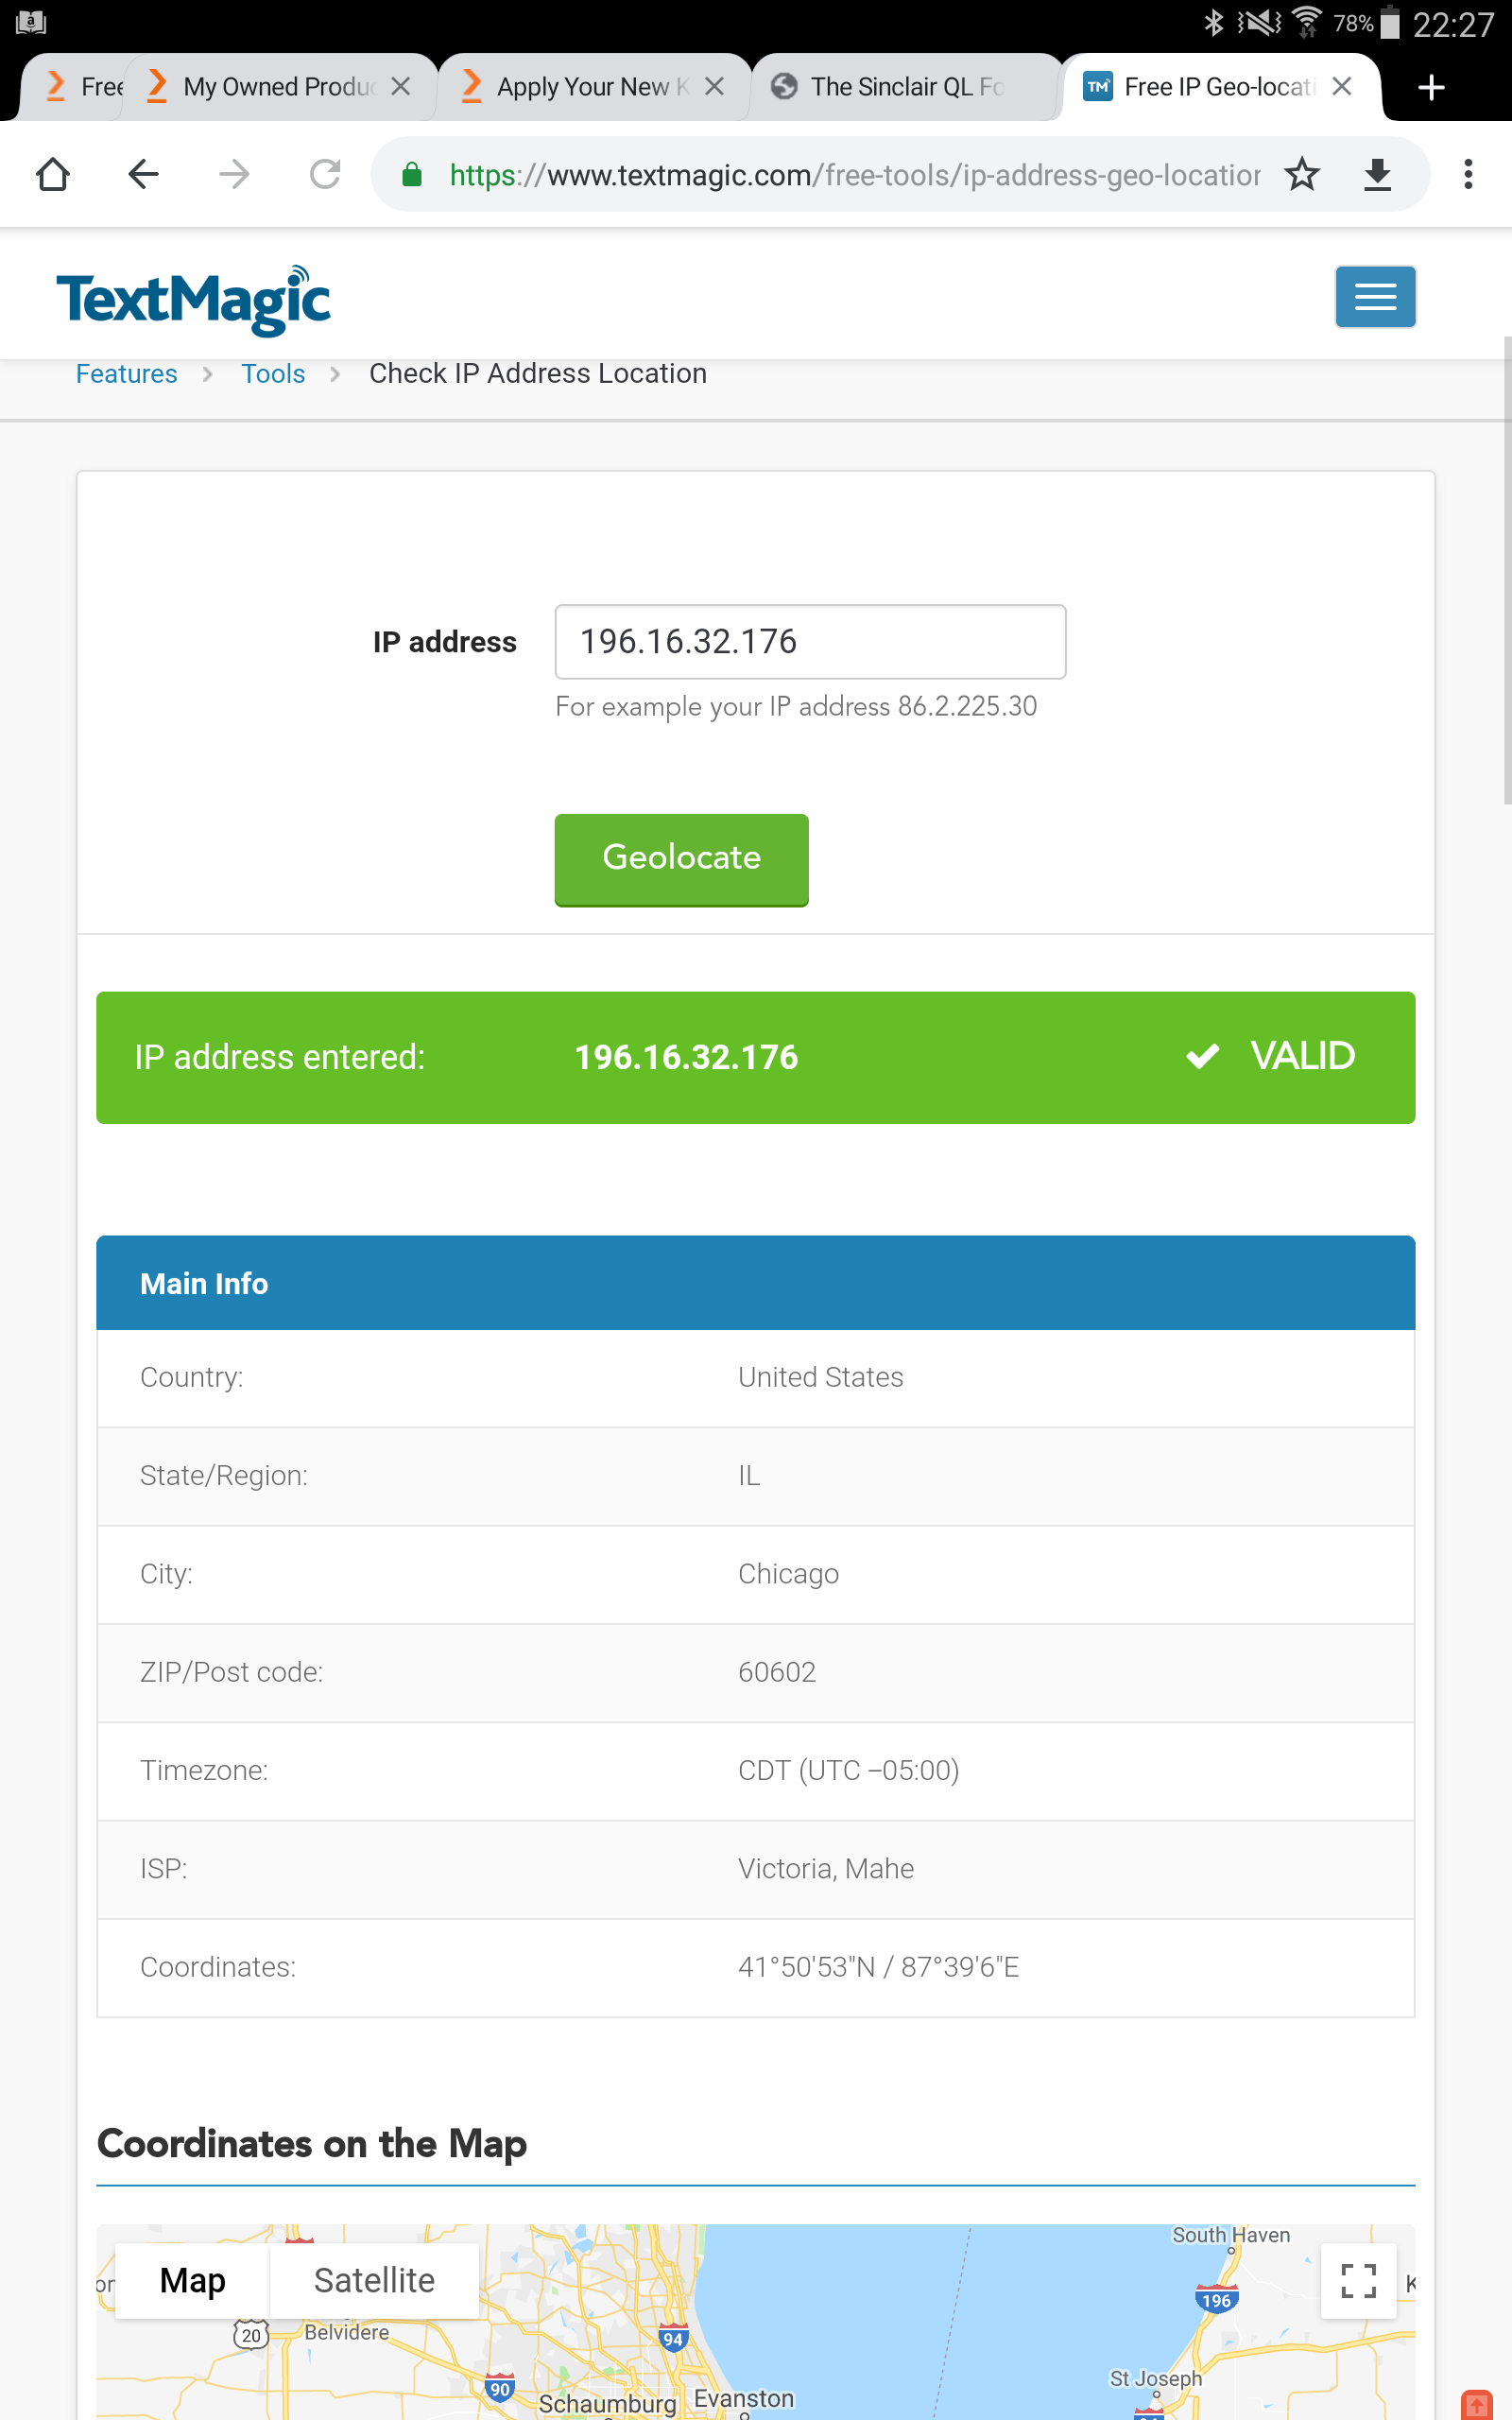This screenshot has width=1512, height=2420.
Task: Click the Victoria, Mahe ISP value
Action: click(x=825, y=1869)
